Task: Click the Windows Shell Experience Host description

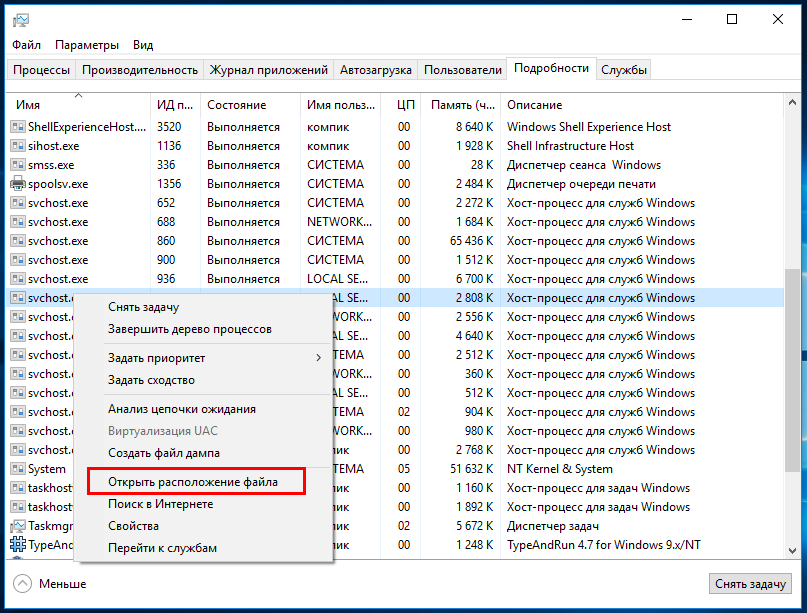Action: tap(589, 127)
